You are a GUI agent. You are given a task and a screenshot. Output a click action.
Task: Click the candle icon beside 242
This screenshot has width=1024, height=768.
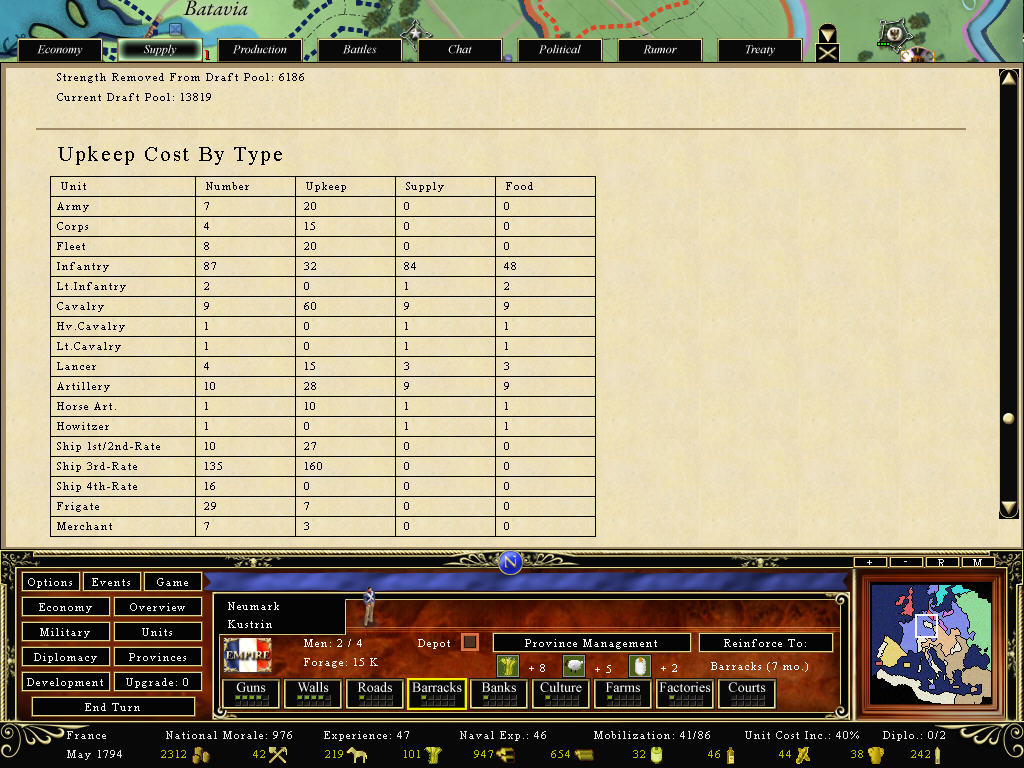click(x=938, y=755)
